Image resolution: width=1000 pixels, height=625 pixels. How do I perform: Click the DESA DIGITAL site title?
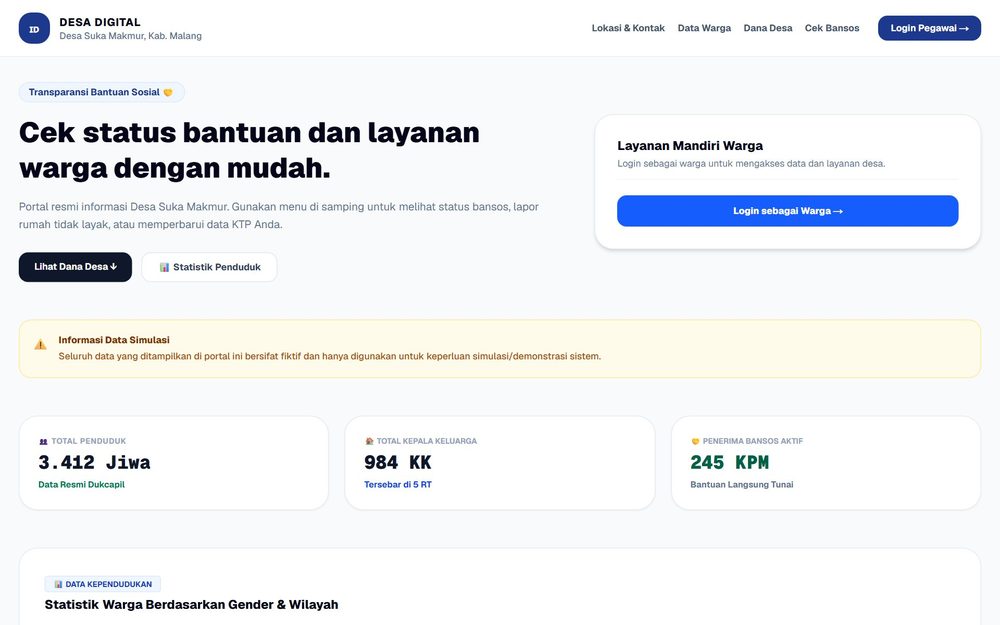tap(100, 22)
